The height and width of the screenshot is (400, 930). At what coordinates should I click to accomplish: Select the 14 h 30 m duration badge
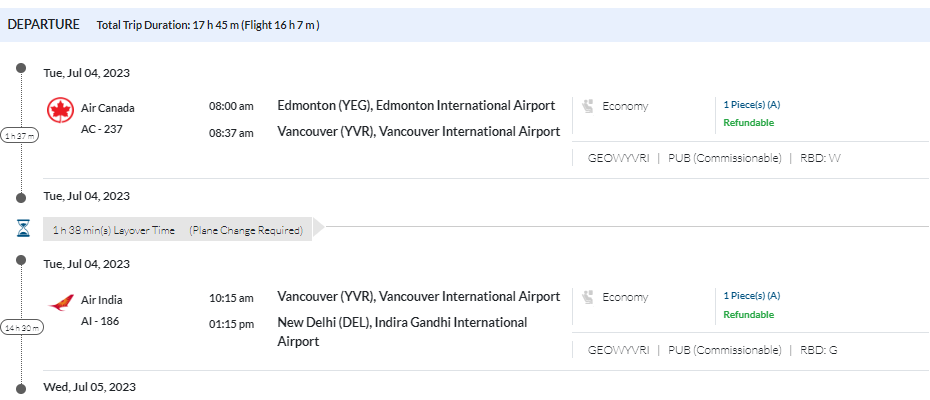(21, 328)
